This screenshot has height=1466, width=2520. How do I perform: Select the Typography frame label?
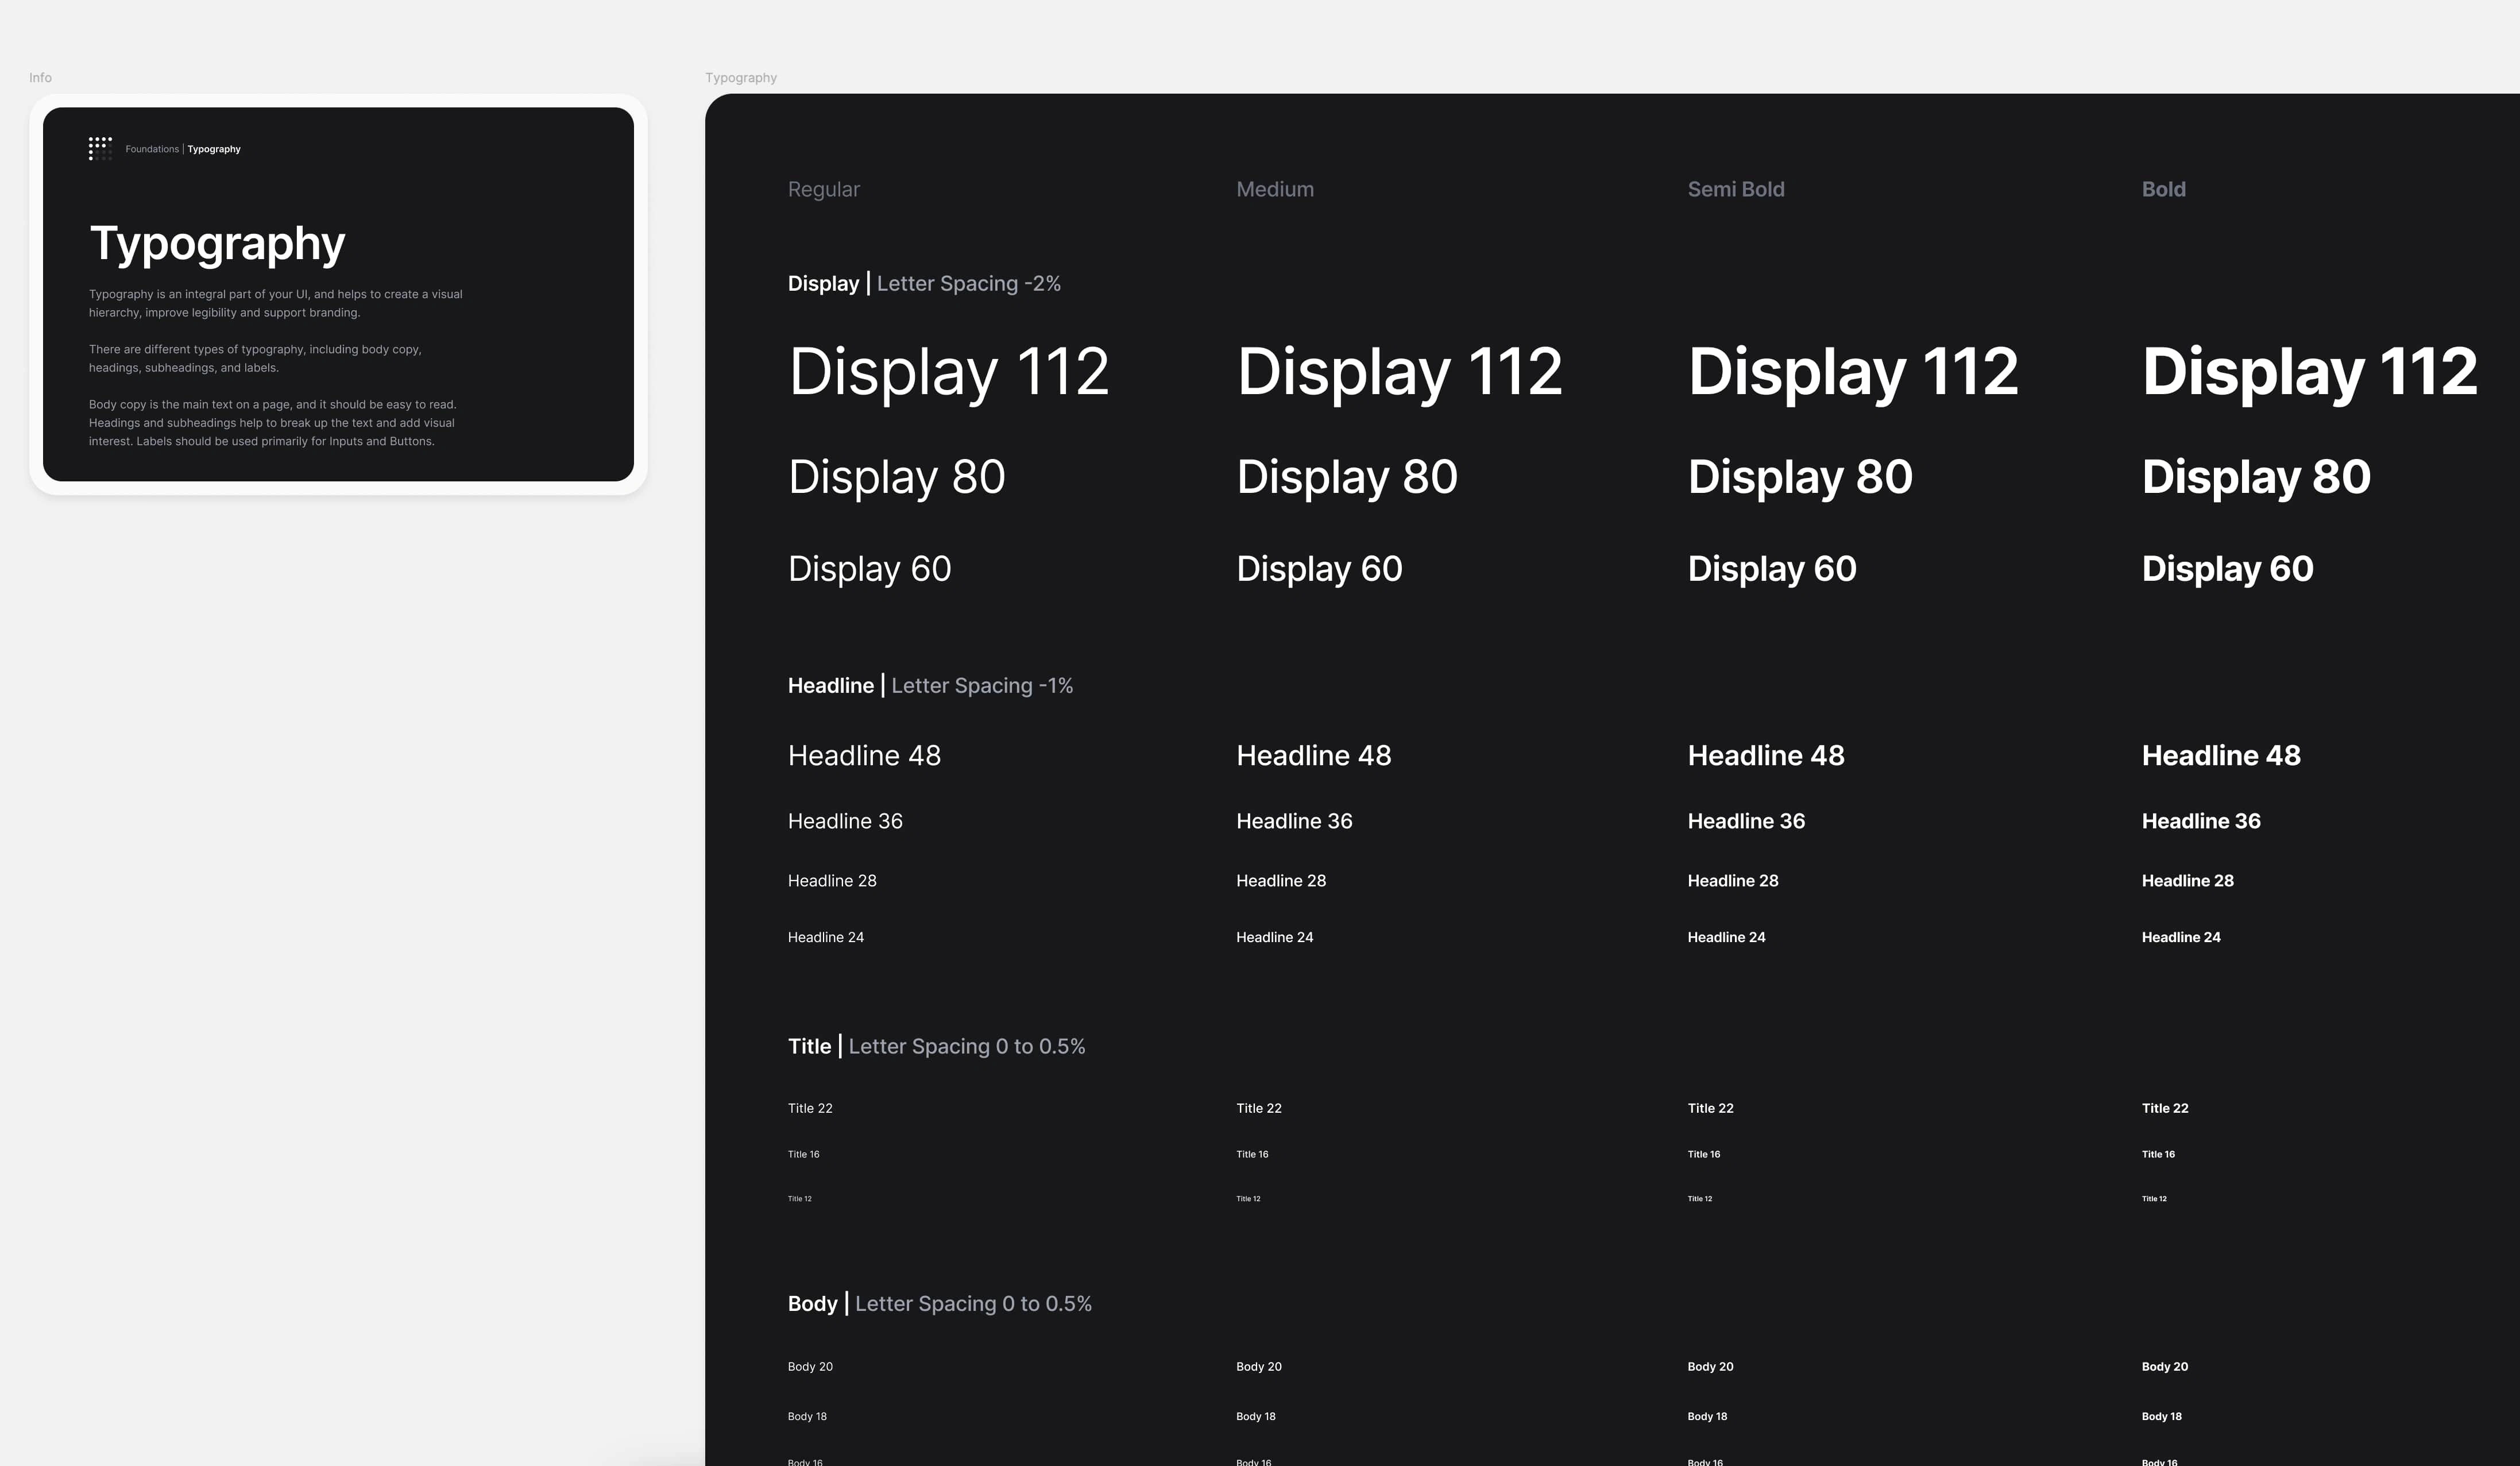(740, 78)
